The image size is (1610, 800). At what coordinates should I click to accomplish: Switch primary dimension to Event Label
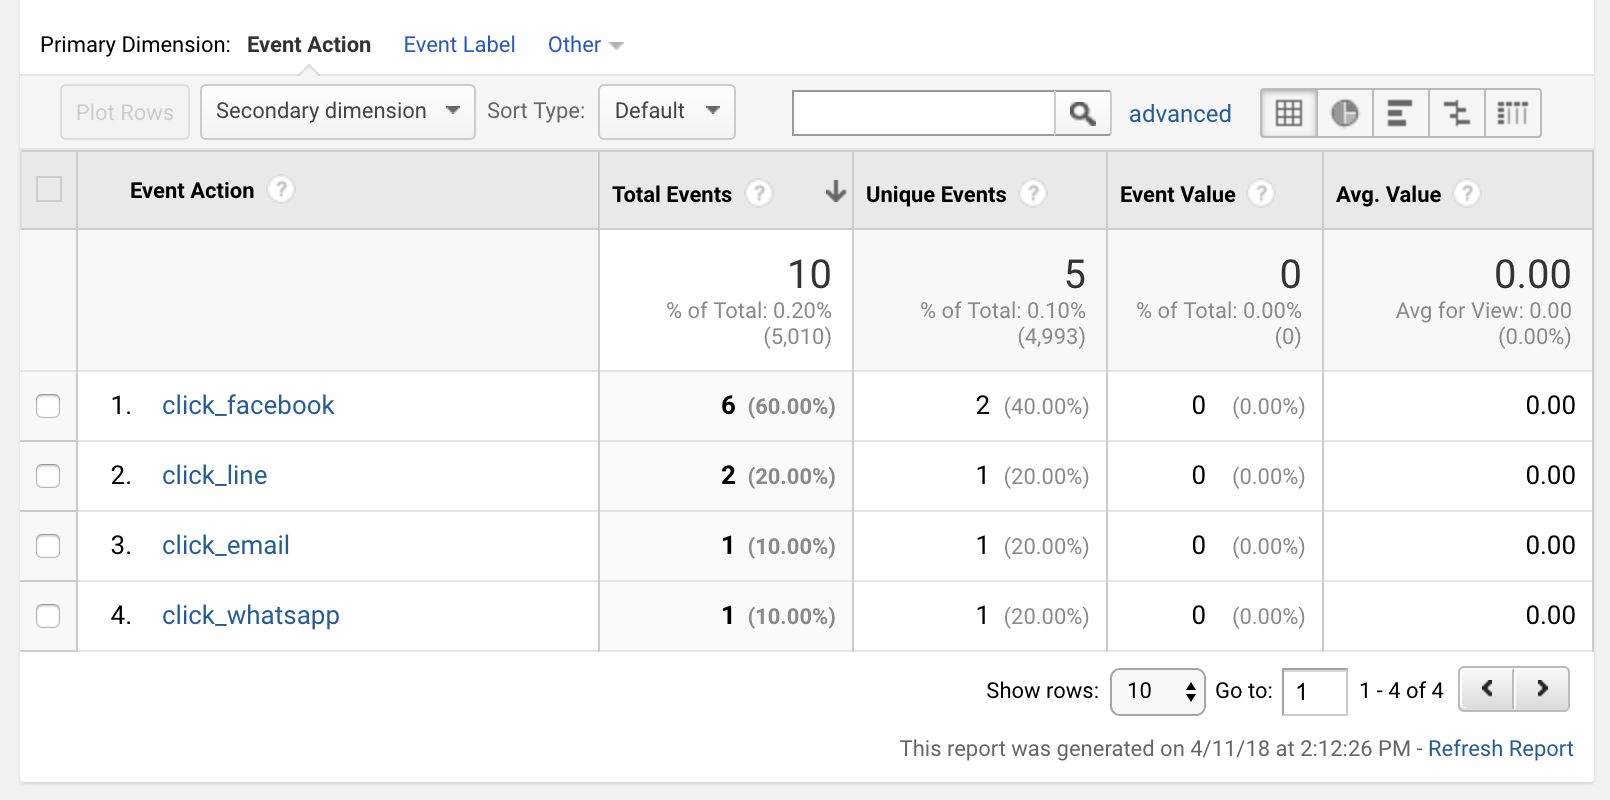[x=459, y=45]
